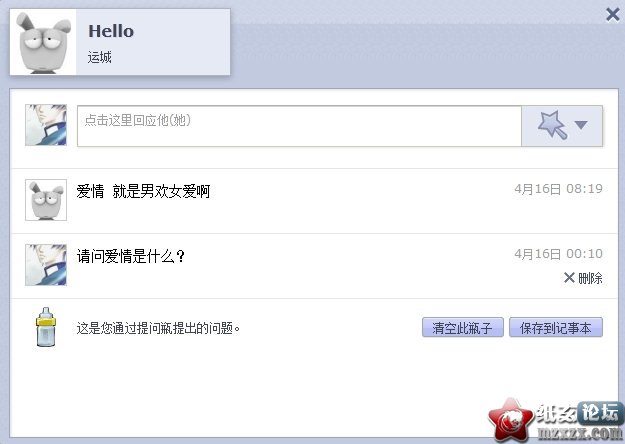Click the timestamp 4月16日 08:19
The height and width of the screenshot is (444, 625).
[x=558, y=189]
